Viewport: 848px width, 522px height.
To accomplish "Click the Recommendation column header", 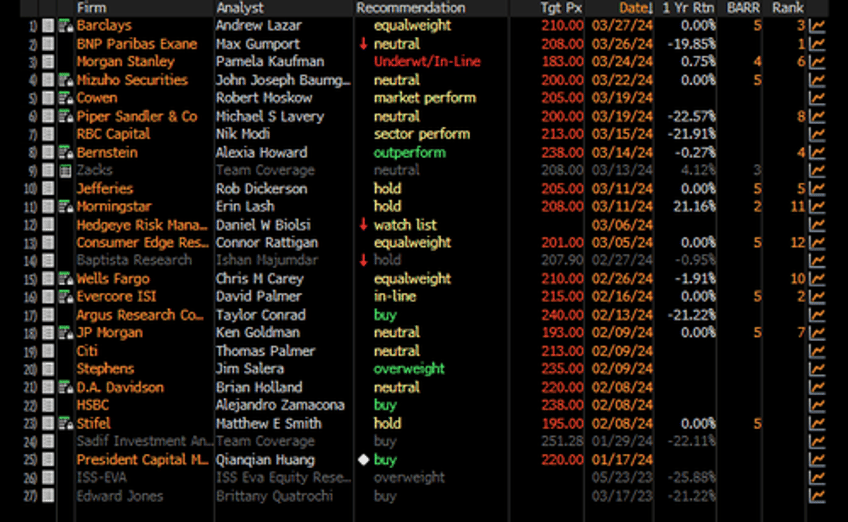I will tap(410, 8).
